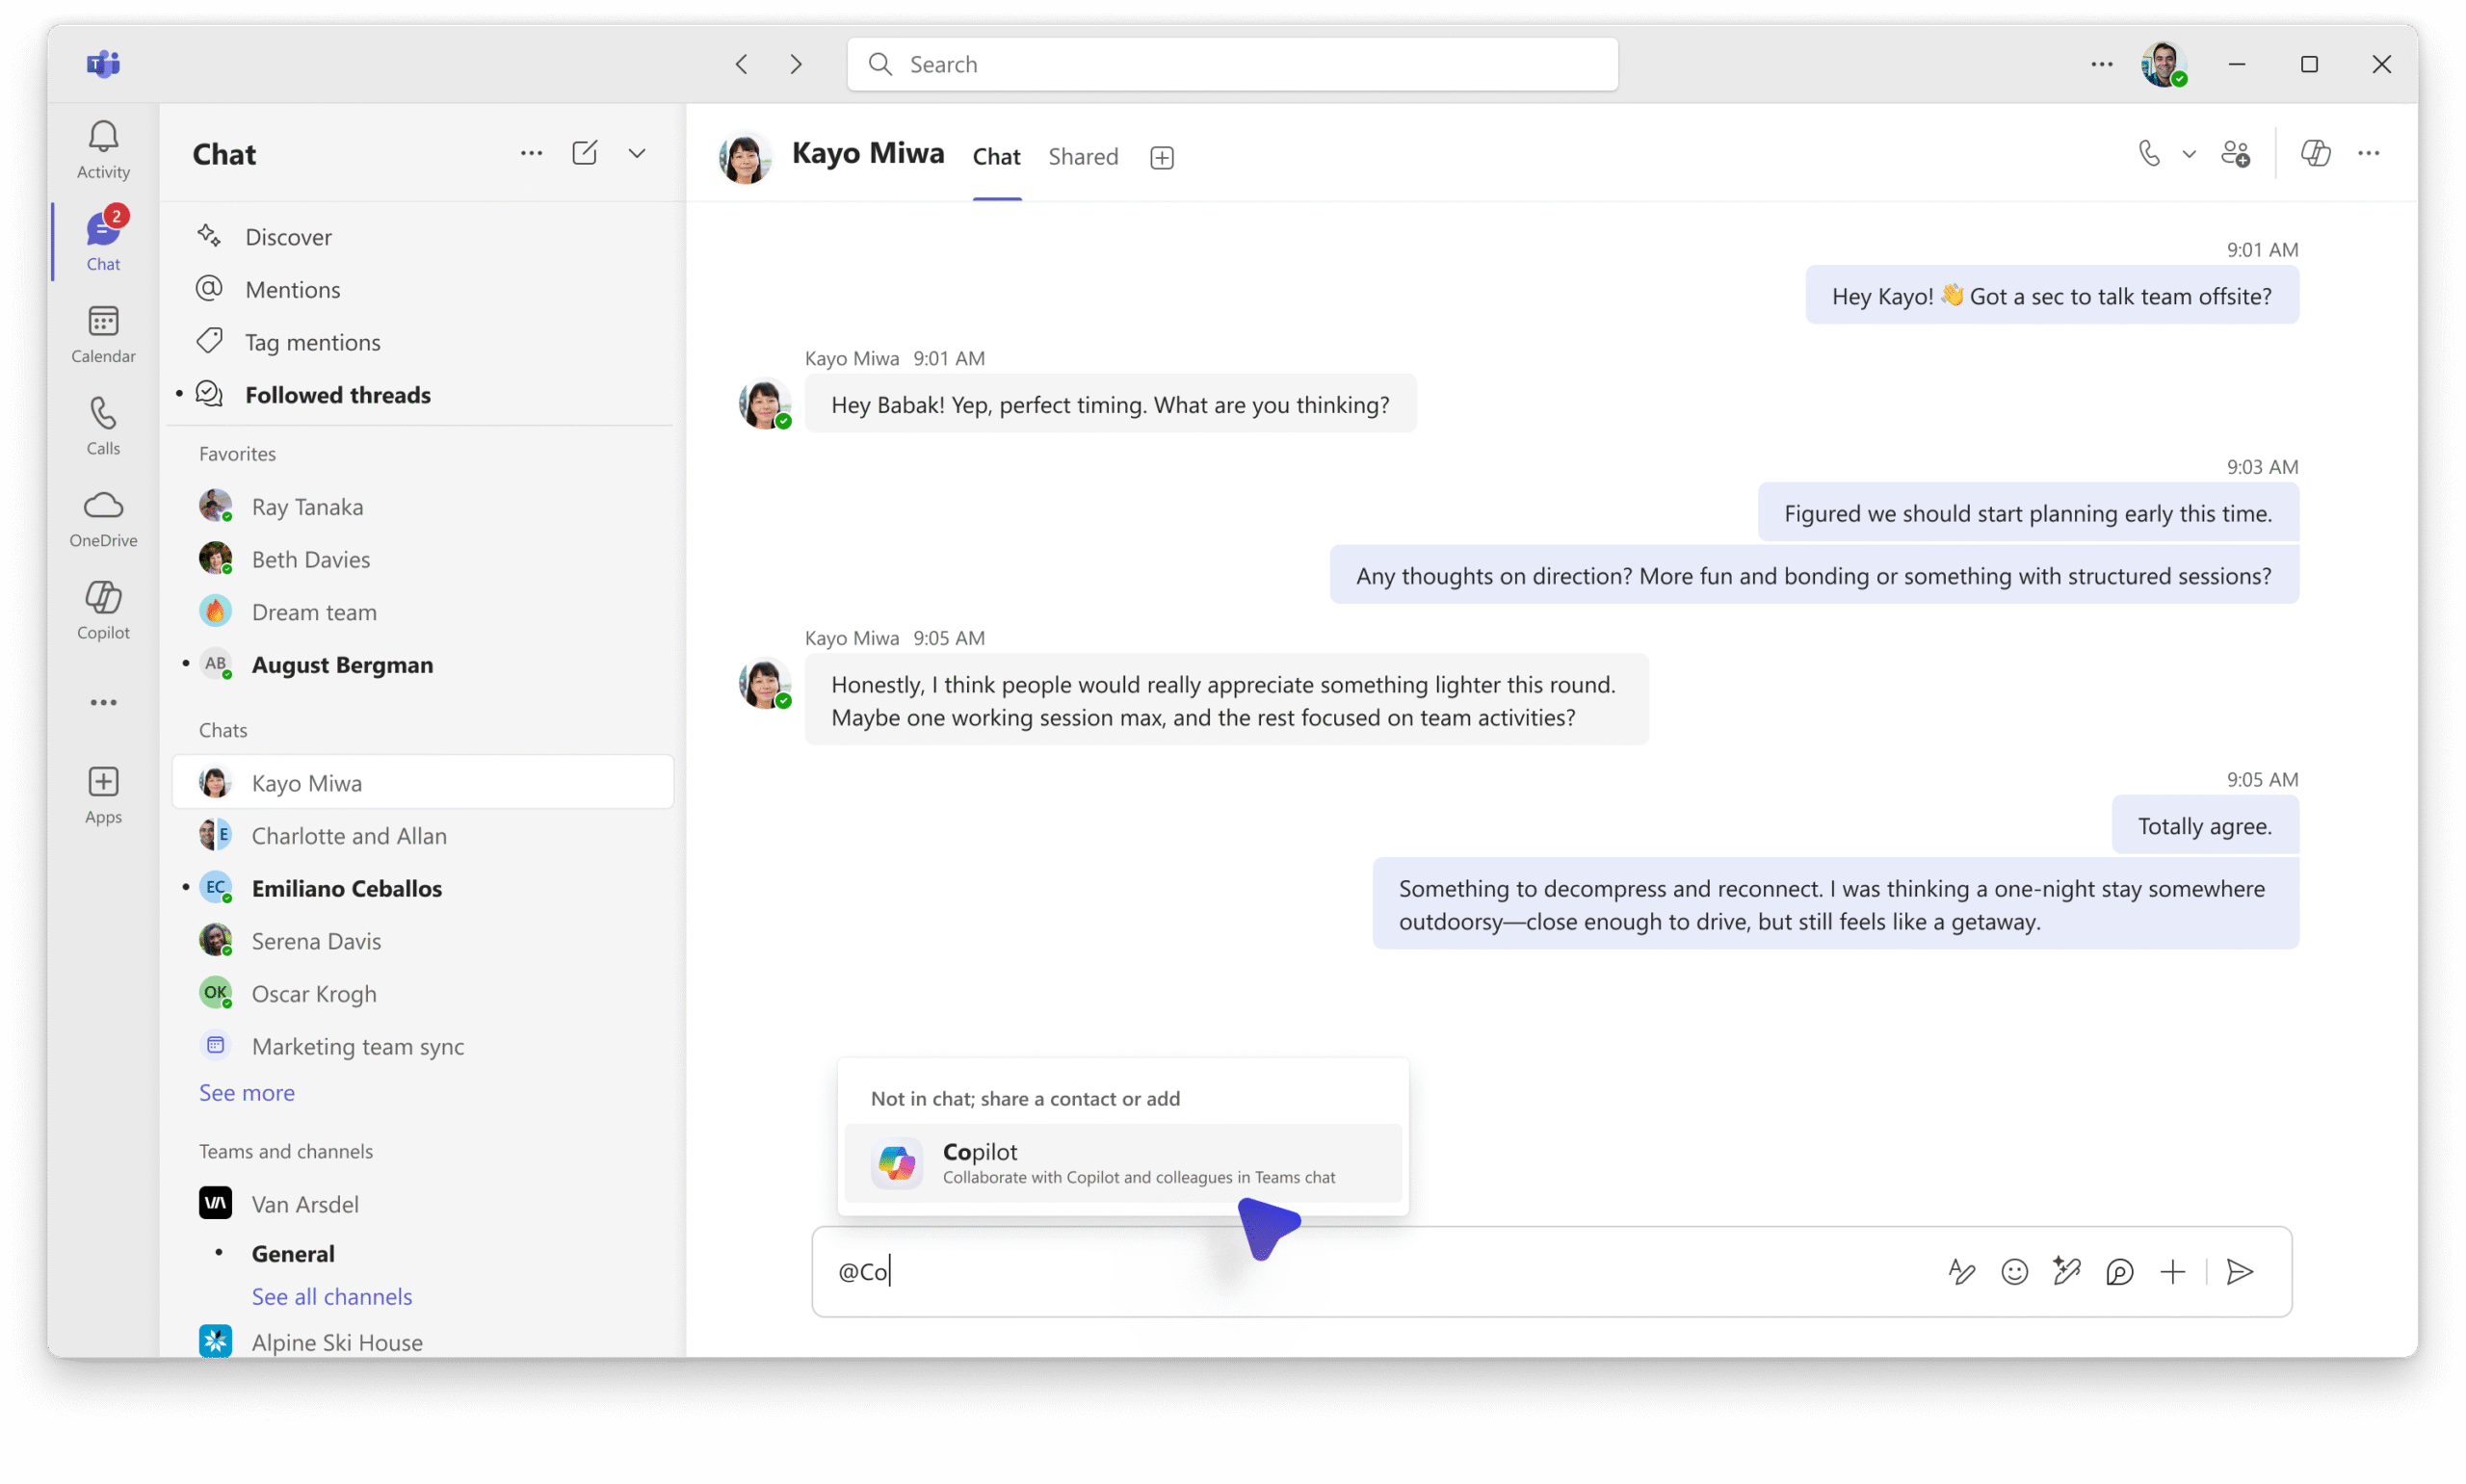Open the Activity feed

tap(102, 148)
